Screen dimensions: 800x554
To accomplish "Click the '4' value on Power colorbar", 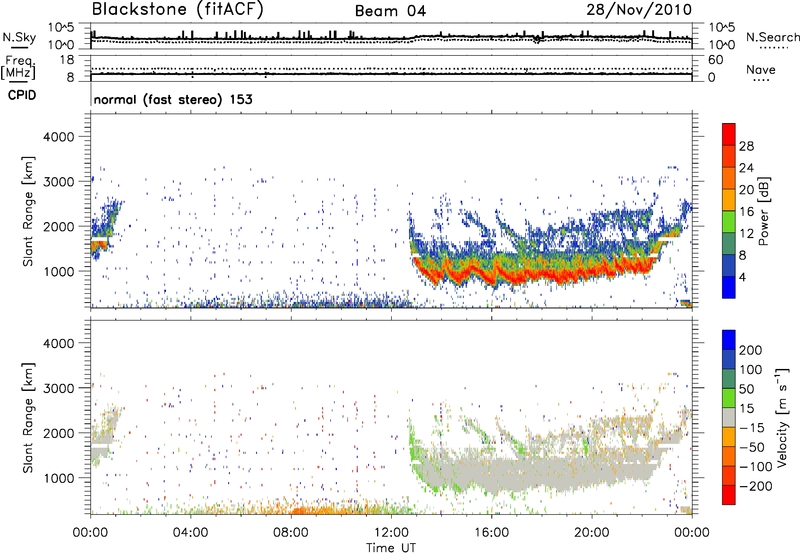I will point(743,278).
